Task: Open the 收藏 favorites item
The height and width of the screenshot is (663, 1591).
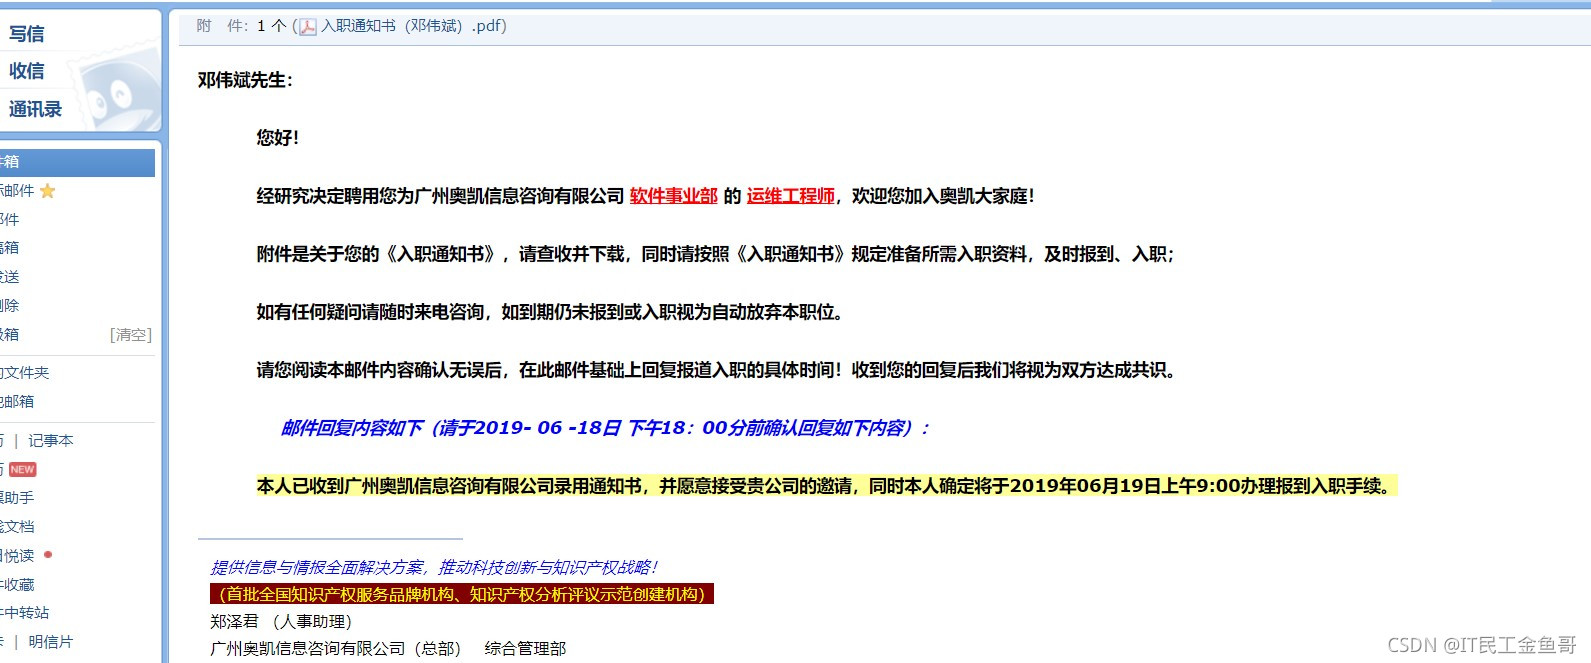Action: [x=18, y=585]
